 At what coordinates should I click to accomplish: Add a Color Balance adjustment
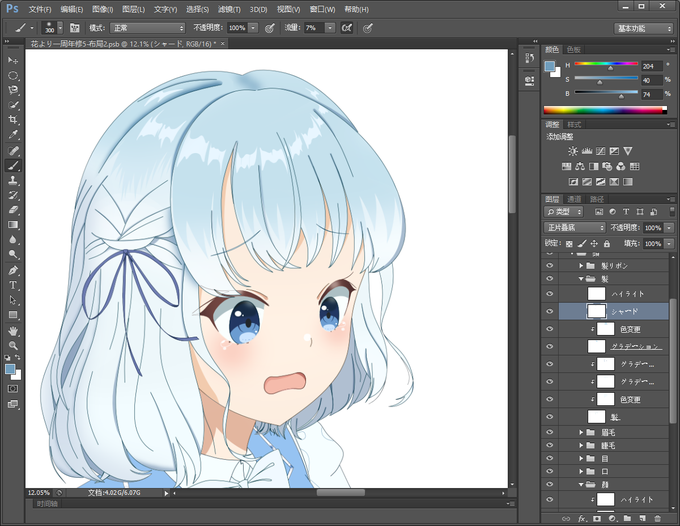[580, 167]
